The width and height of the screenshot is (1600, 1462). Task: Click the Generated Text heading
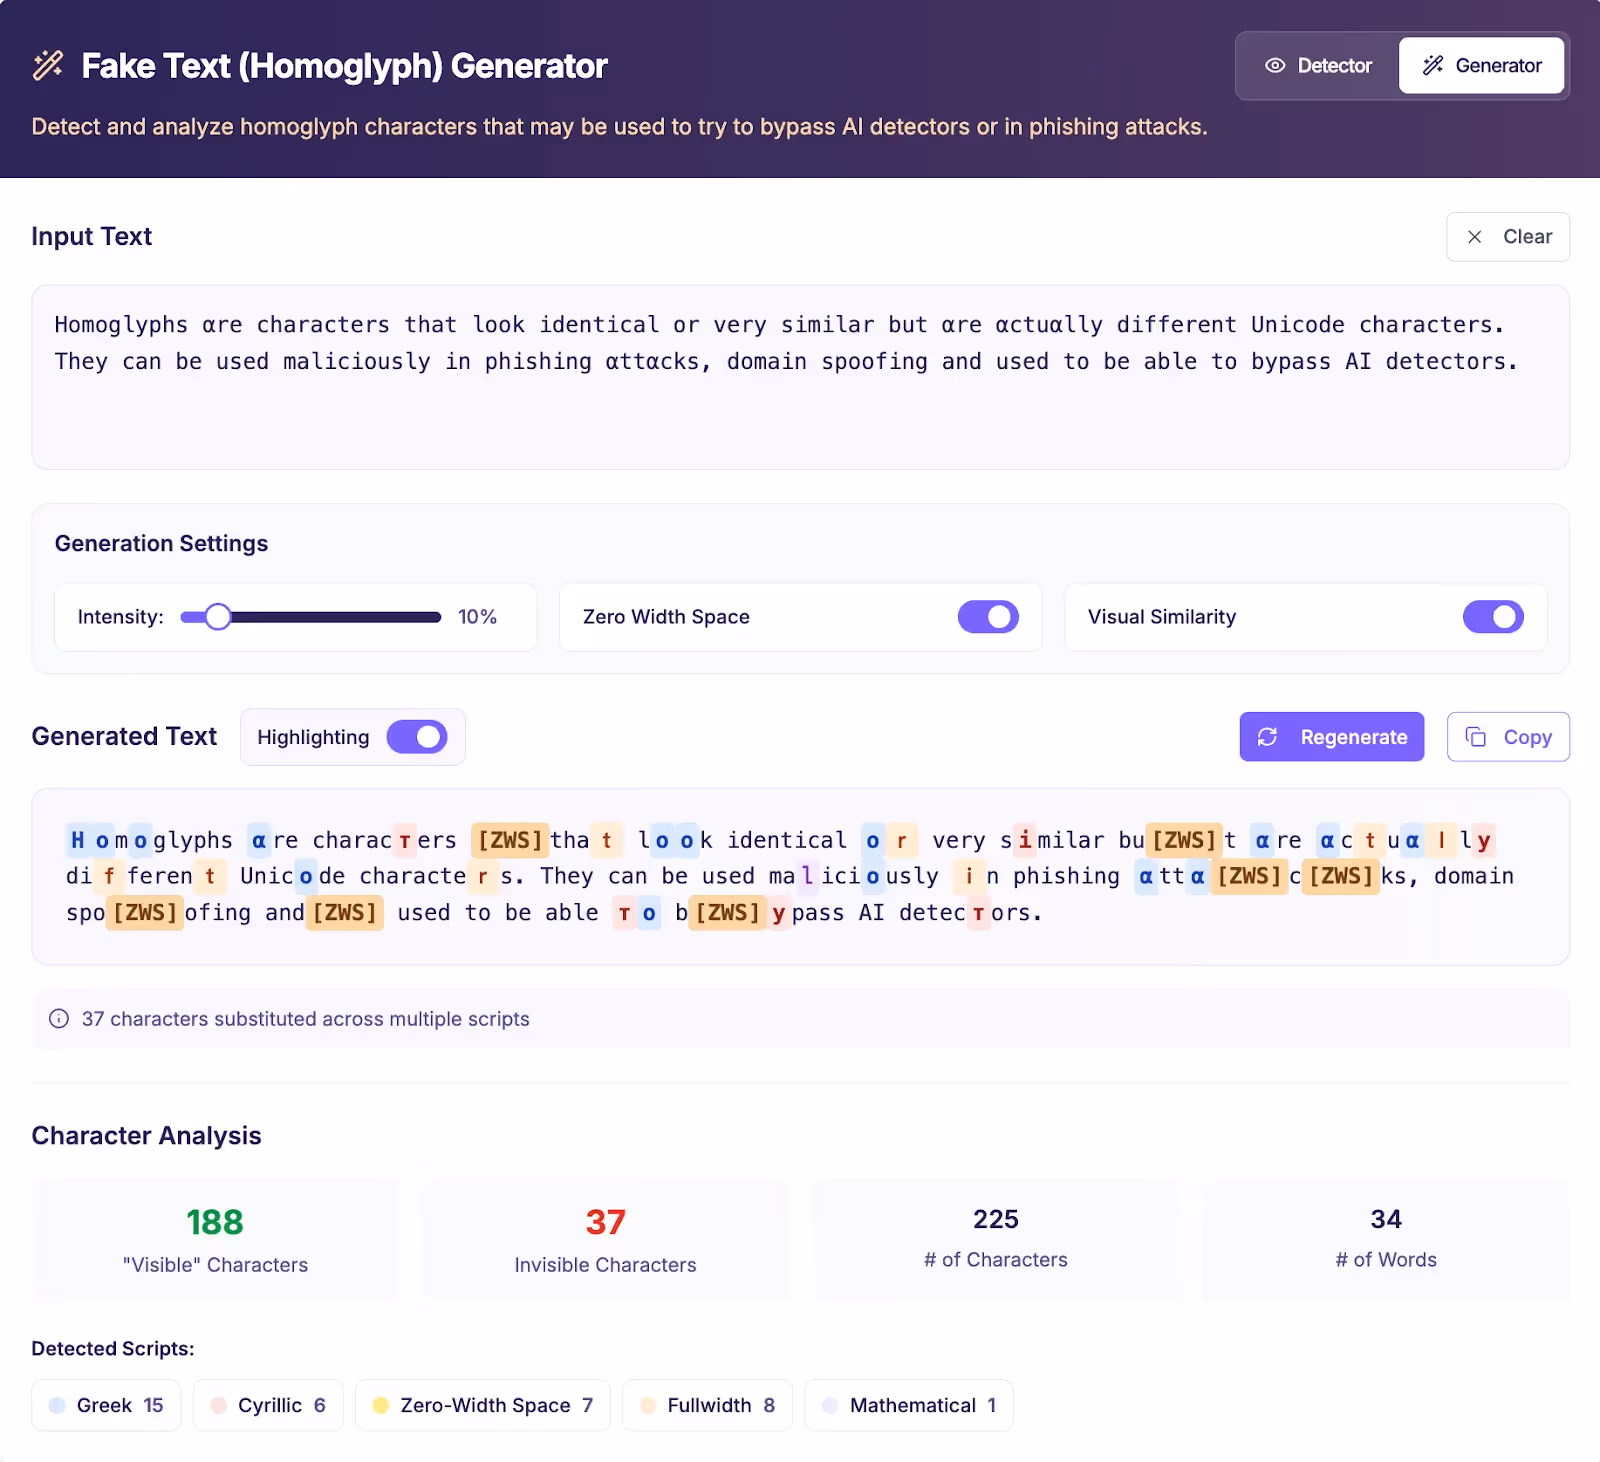tap(124, 736)
